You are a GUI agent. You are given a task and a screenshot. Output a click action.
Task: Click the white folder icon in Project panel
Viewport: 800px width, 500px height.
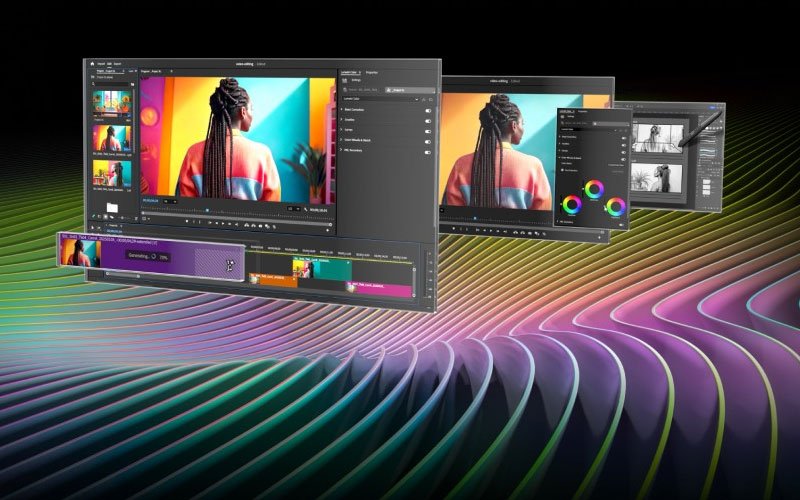pos(112,207)
